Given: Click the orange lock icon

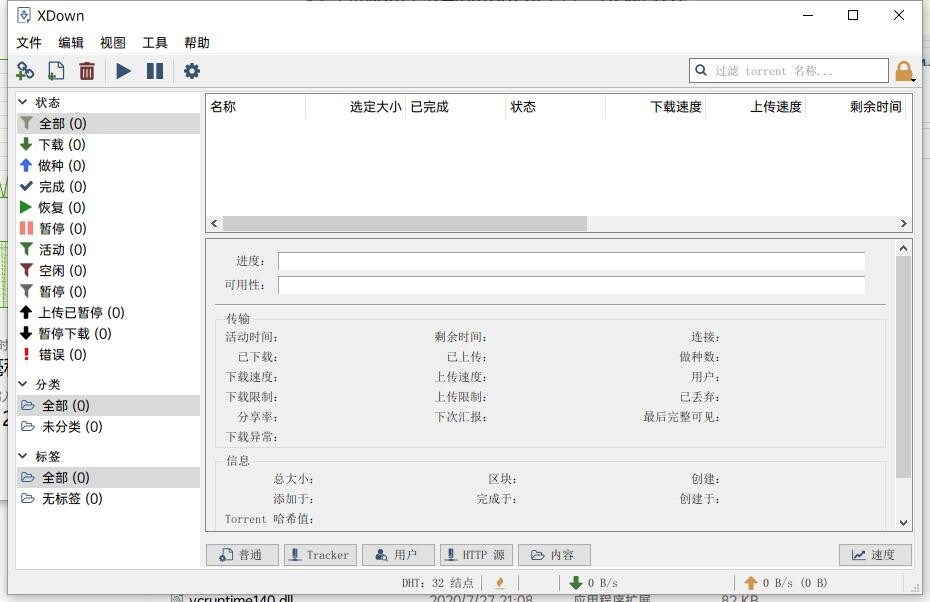Looking at the screenshot, I should pyautogui.click(x=903, y=71).
